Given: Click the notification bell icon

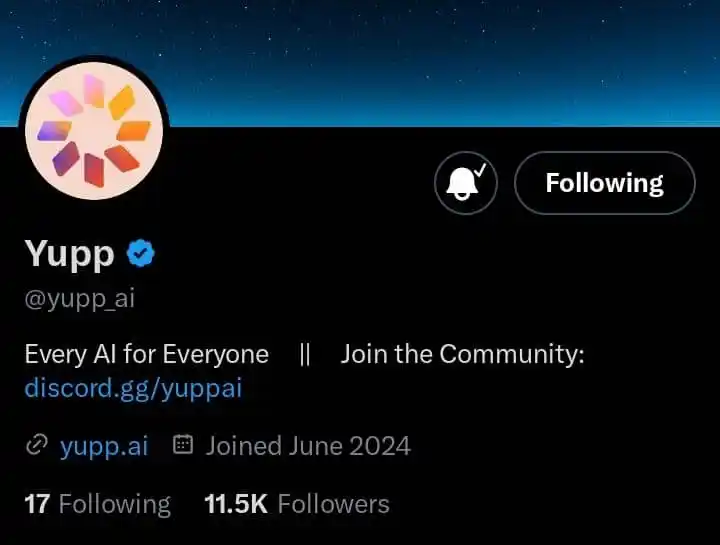Looking at the screenshot, I should coord(465,183).
